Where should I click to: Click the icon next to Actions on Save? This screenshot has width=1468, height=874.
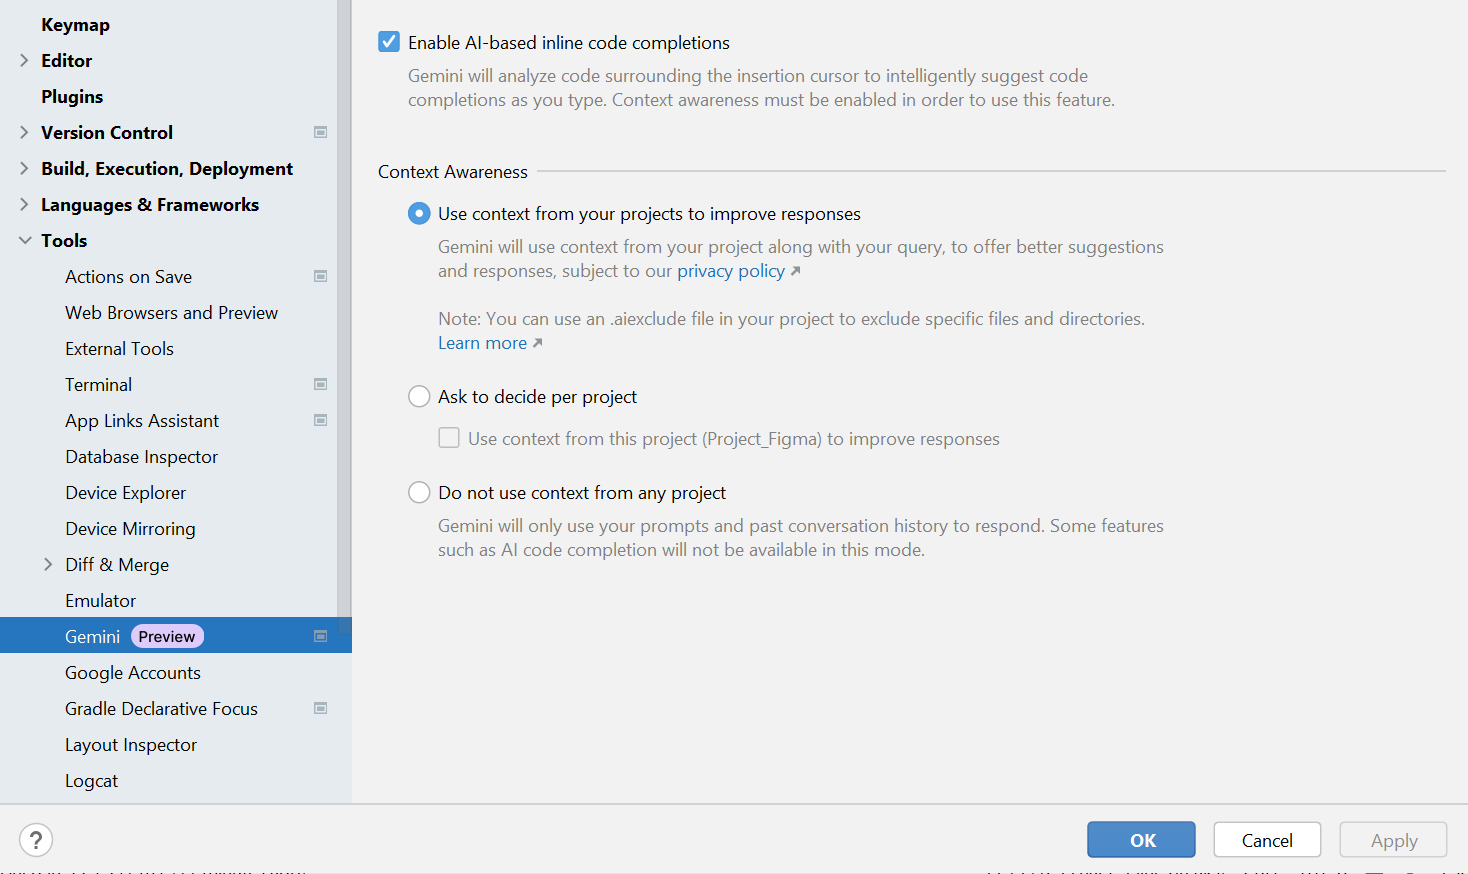coord(320,276)
